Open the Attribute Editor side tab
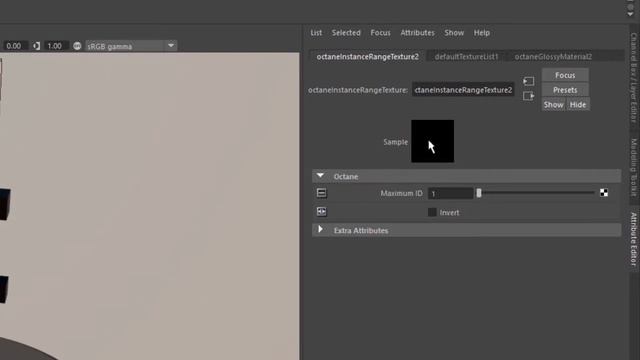The image size is (640, 360). point(633,239)
